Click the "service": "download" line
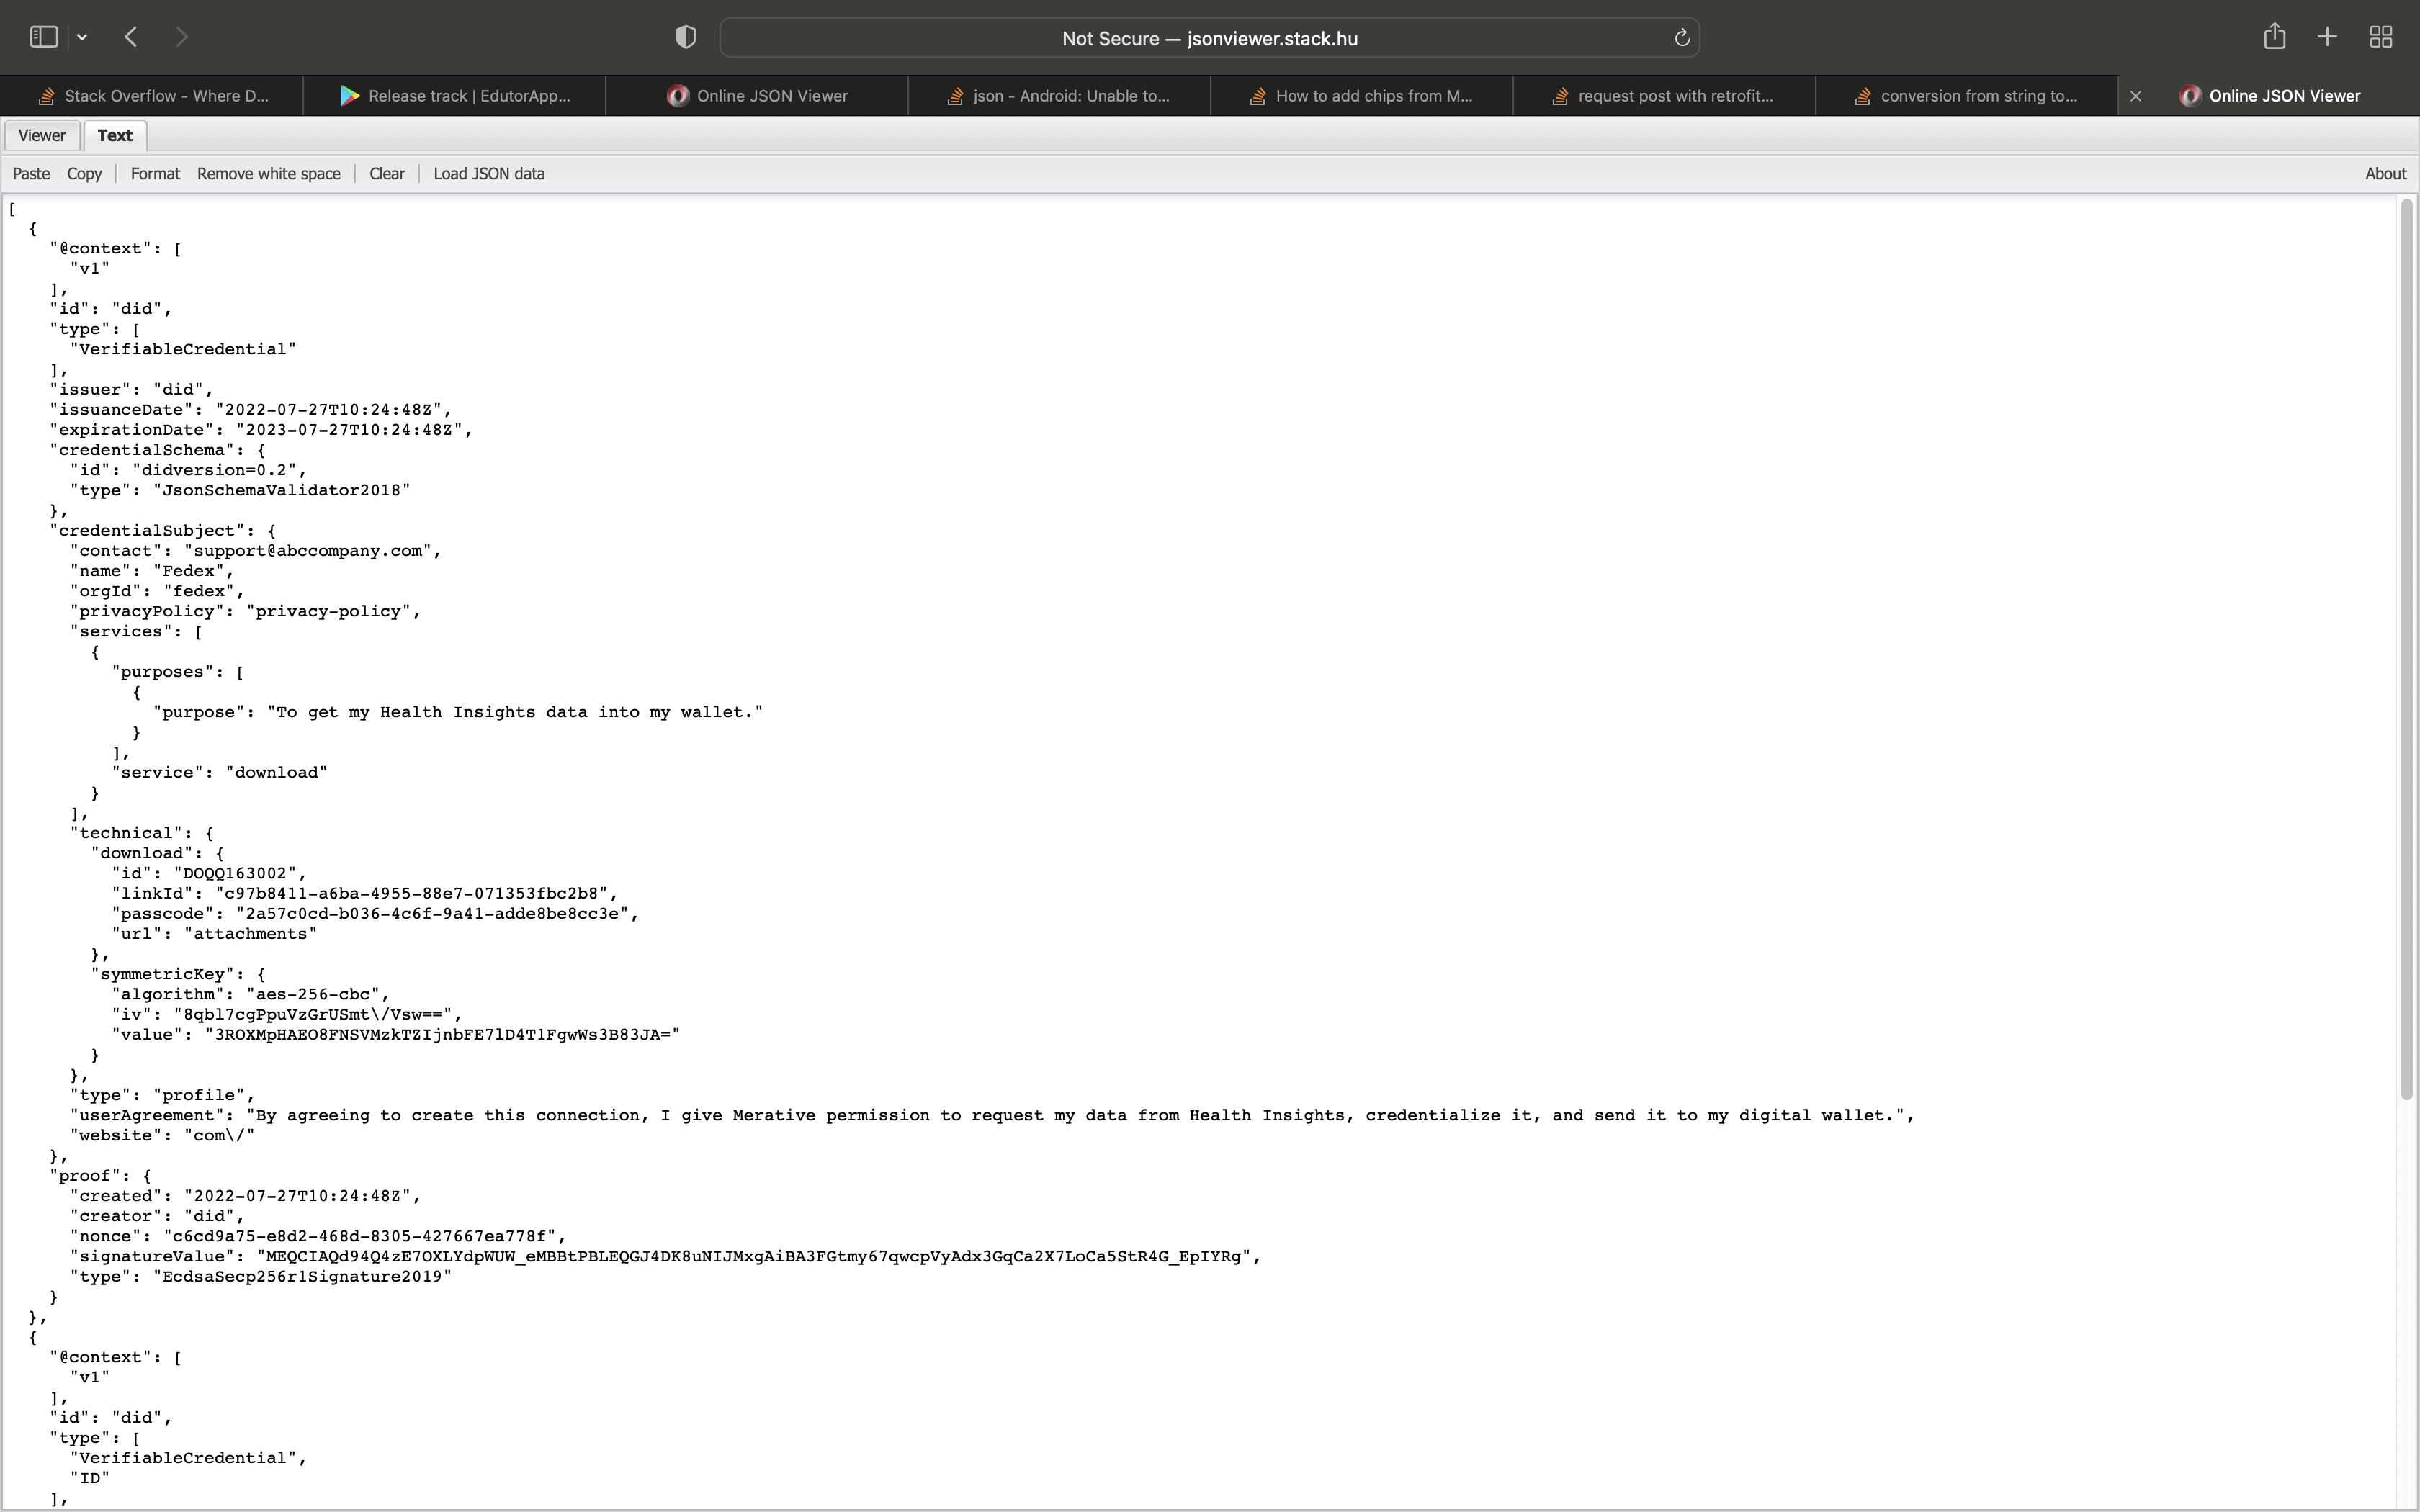The image size is (2420, 1512). coord(220,773)
